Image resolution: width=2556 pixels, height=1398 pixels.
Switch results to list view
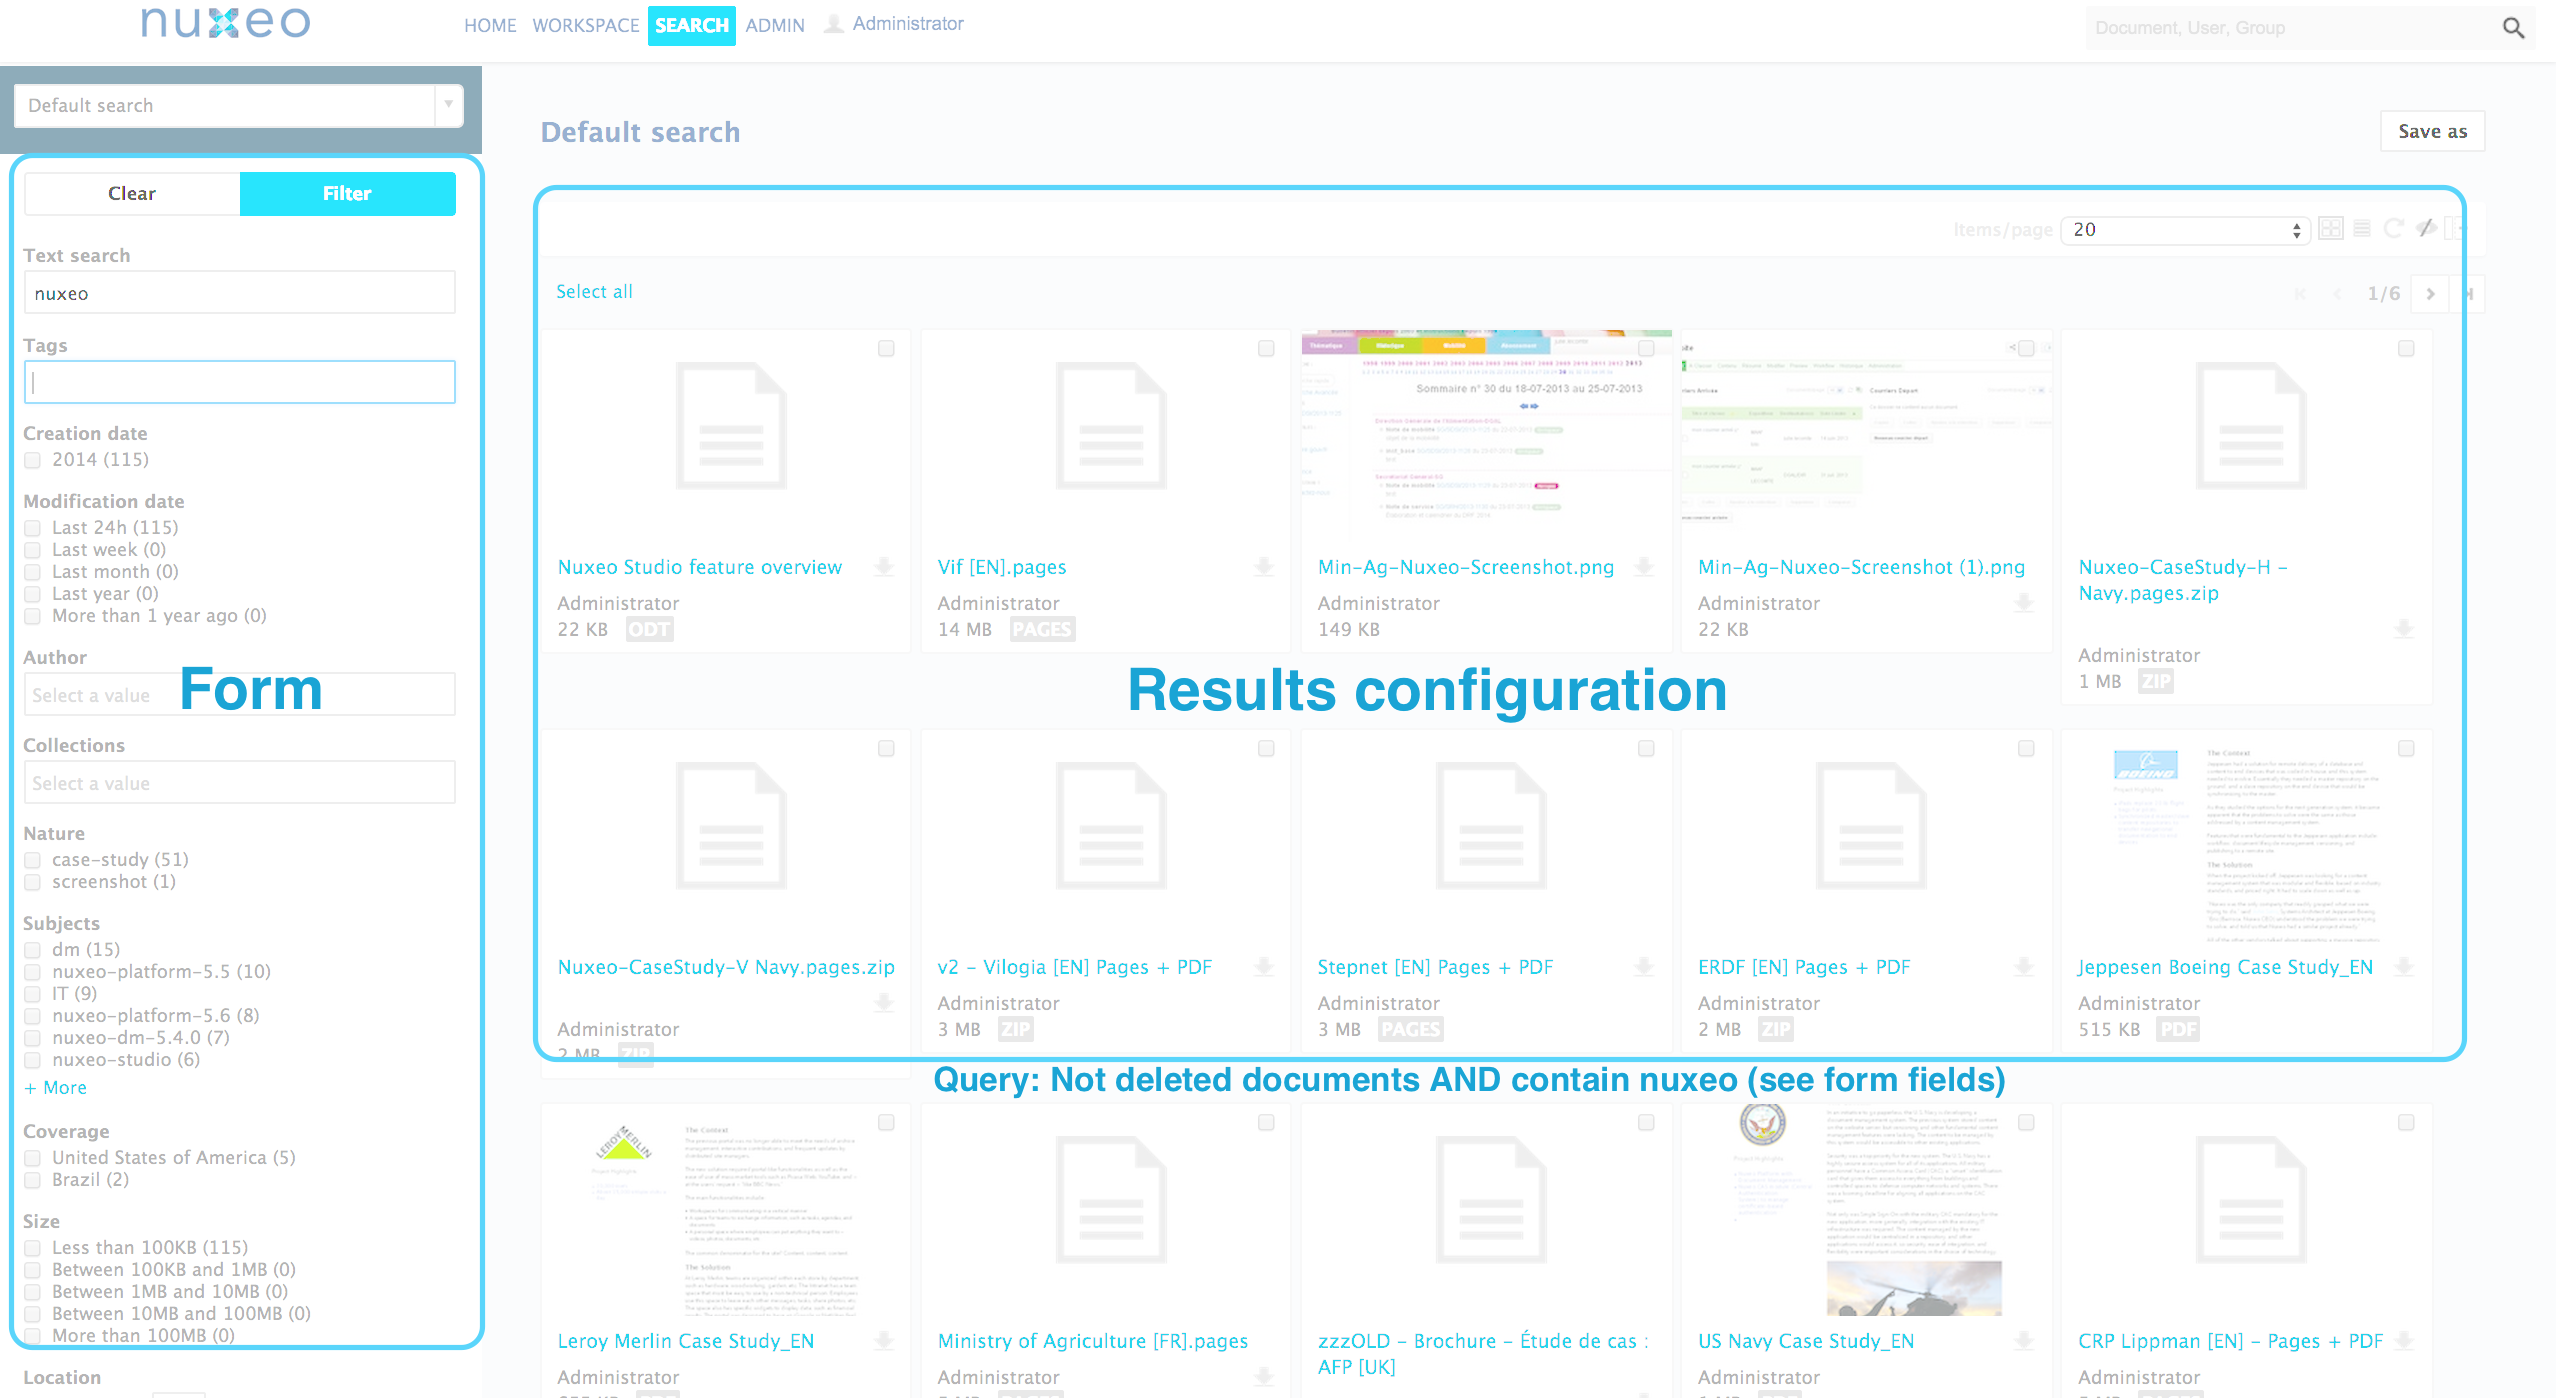click(2362, 229)
